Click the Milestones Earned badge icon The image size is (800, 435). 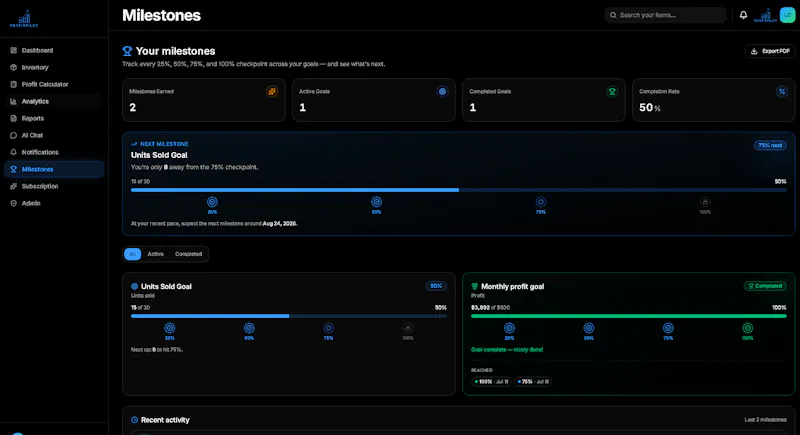(272, 92)
